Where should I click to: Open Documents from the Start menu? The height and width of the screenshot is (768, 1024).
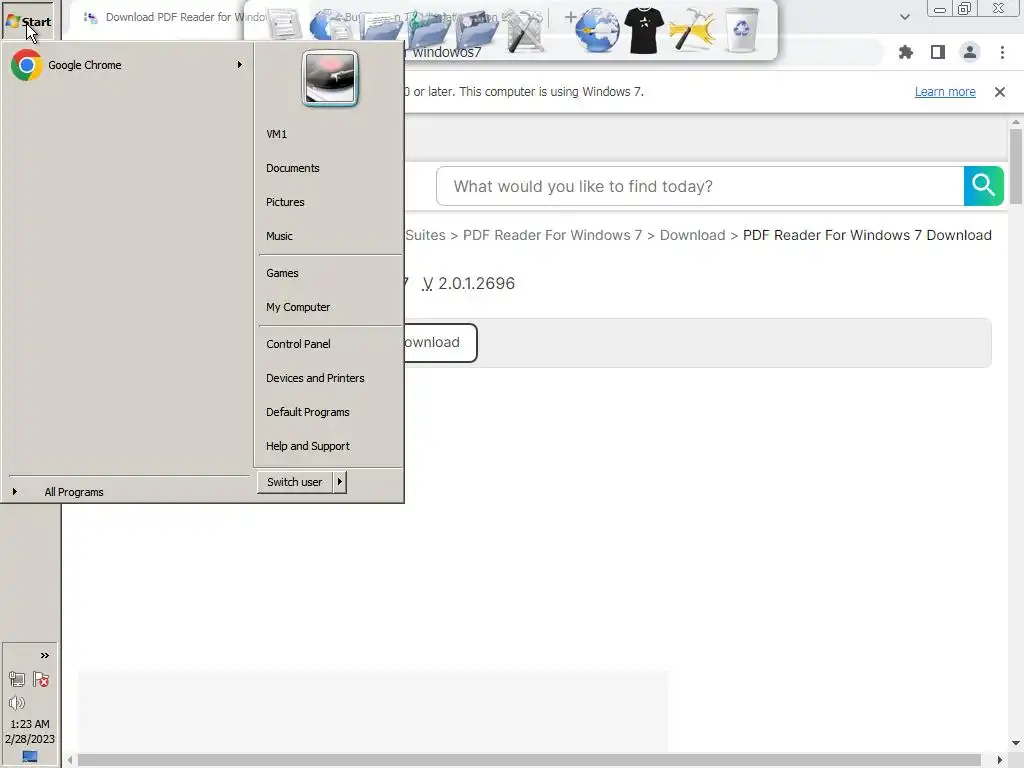(x=293, y=168)
